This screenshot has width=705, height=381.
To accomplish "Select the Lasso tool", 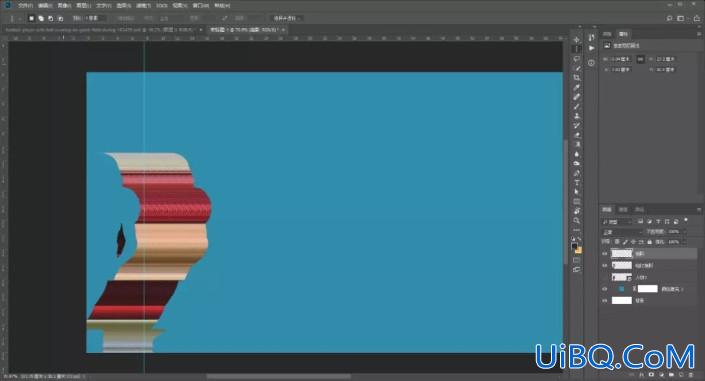I will [577, 59].
